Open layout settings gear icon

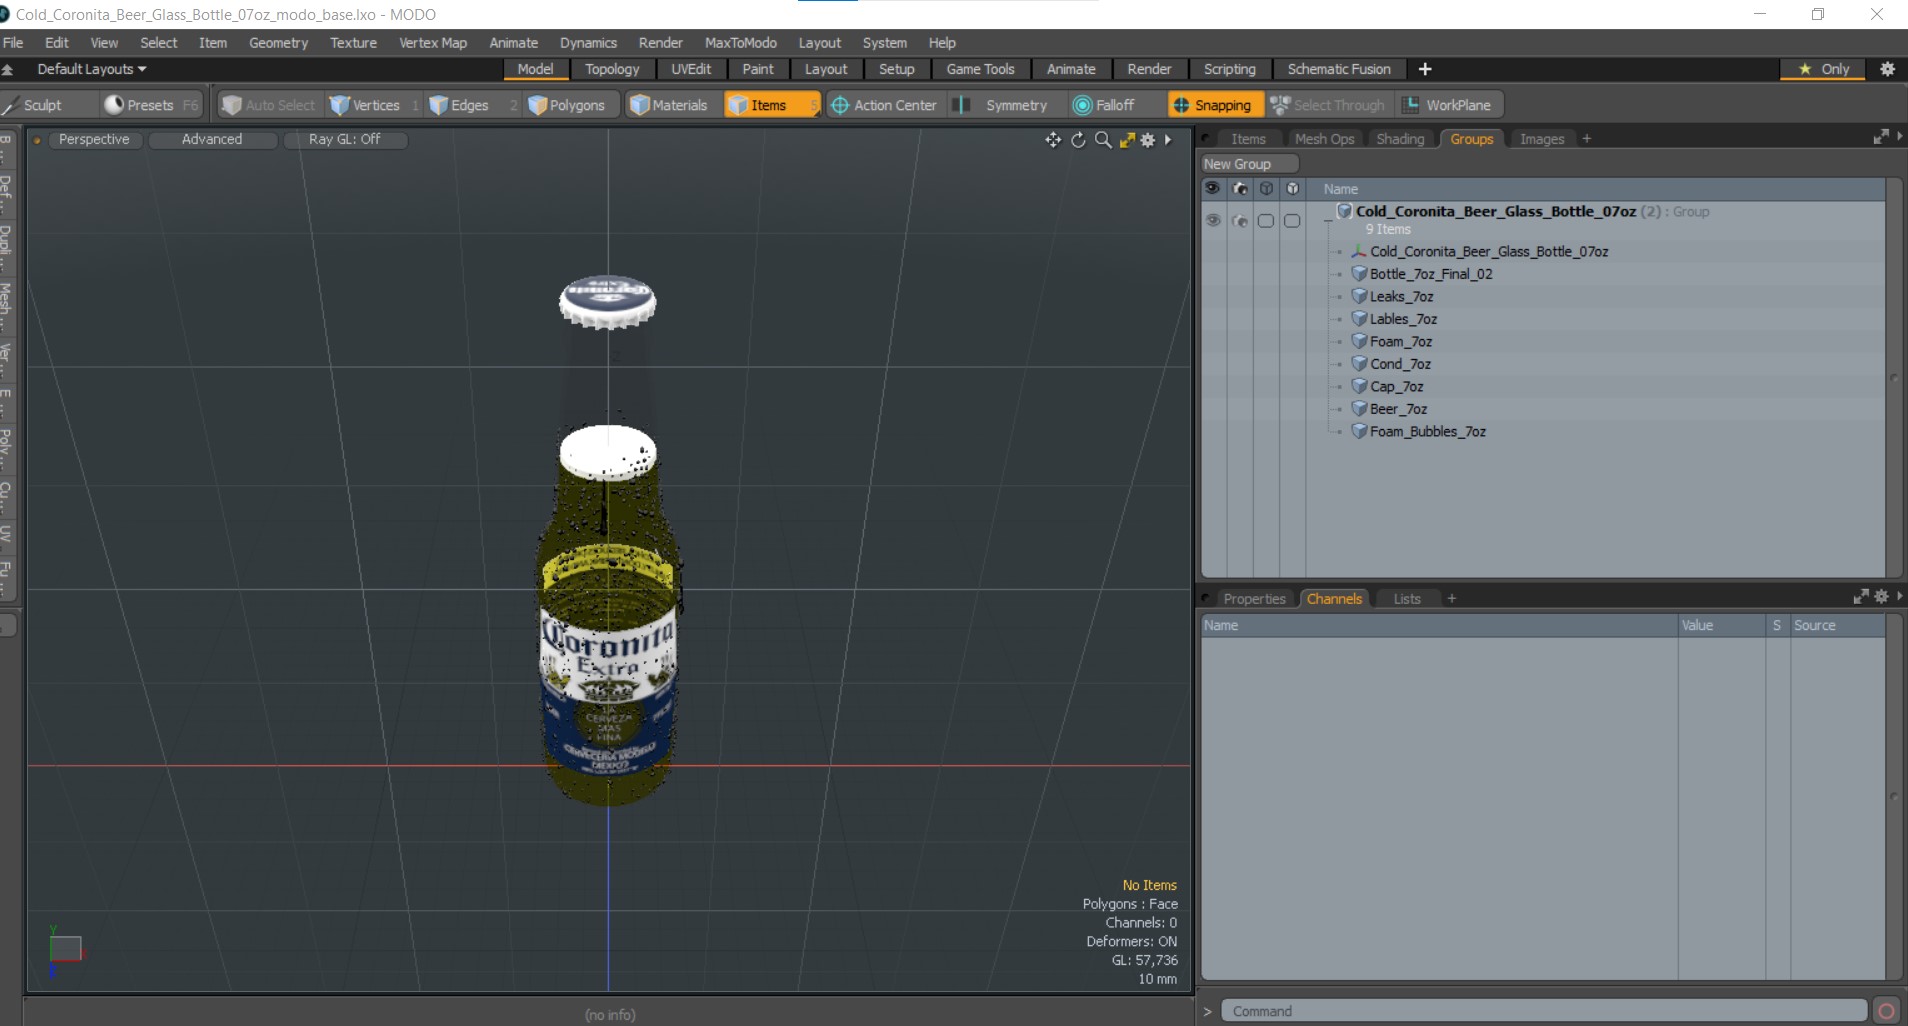(1888, 69)
